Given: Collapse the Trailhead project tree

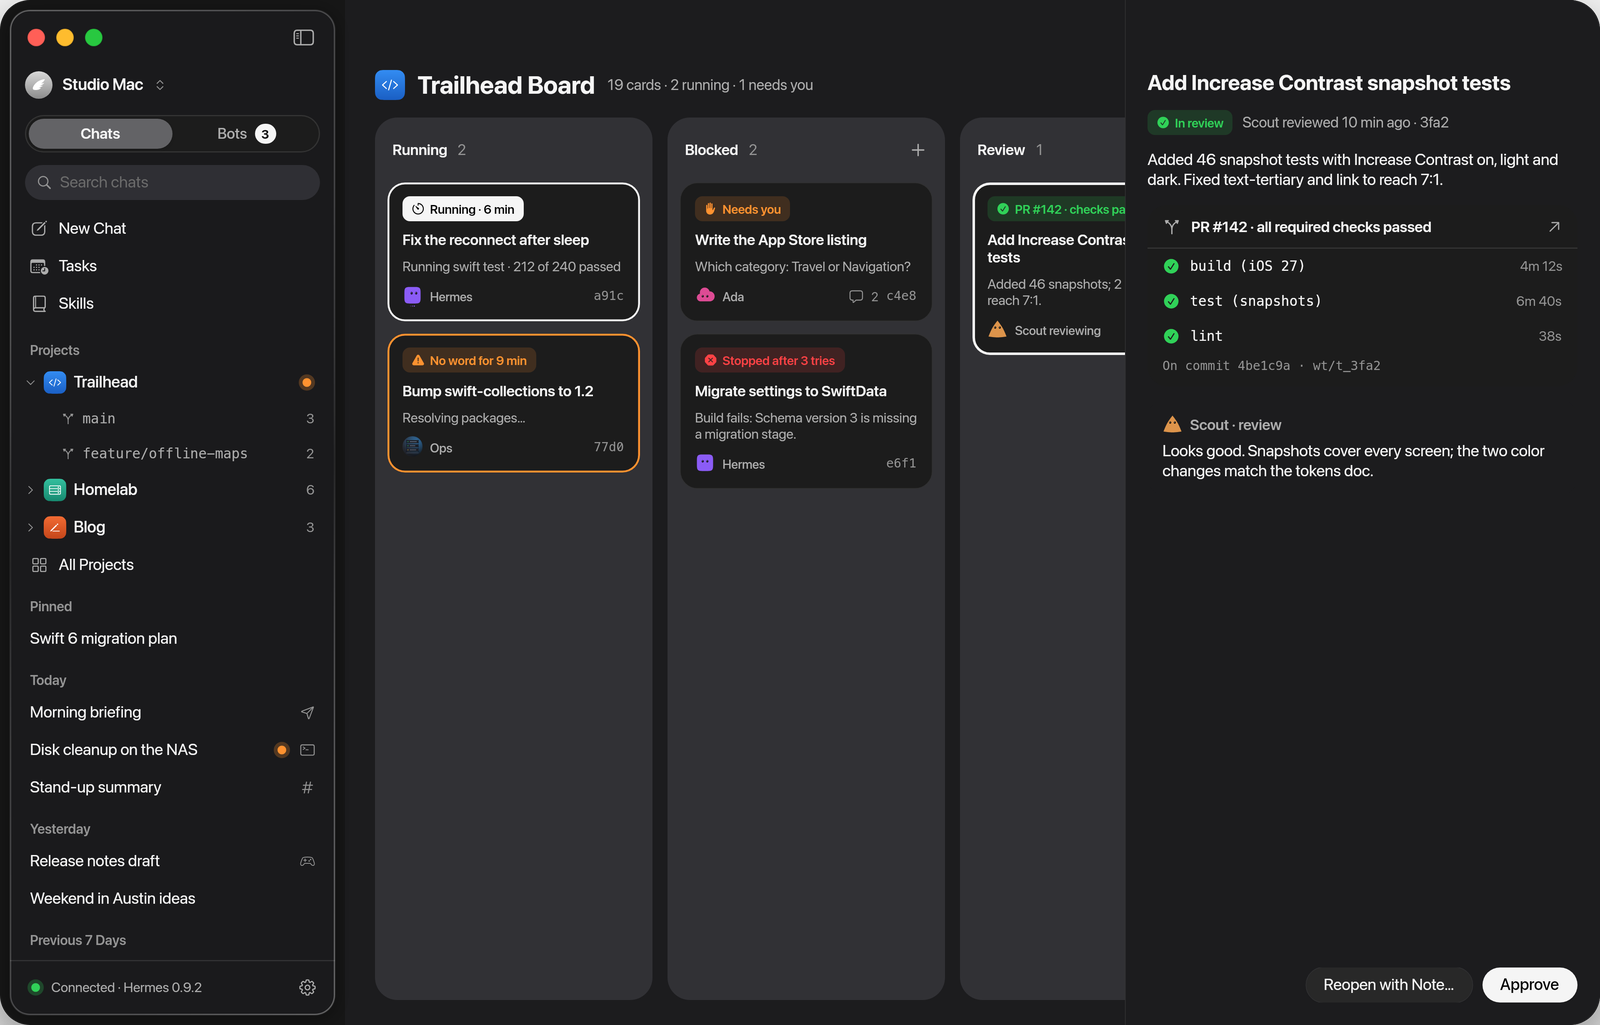Looking at the screenshot, I should [x=30, y=382].
